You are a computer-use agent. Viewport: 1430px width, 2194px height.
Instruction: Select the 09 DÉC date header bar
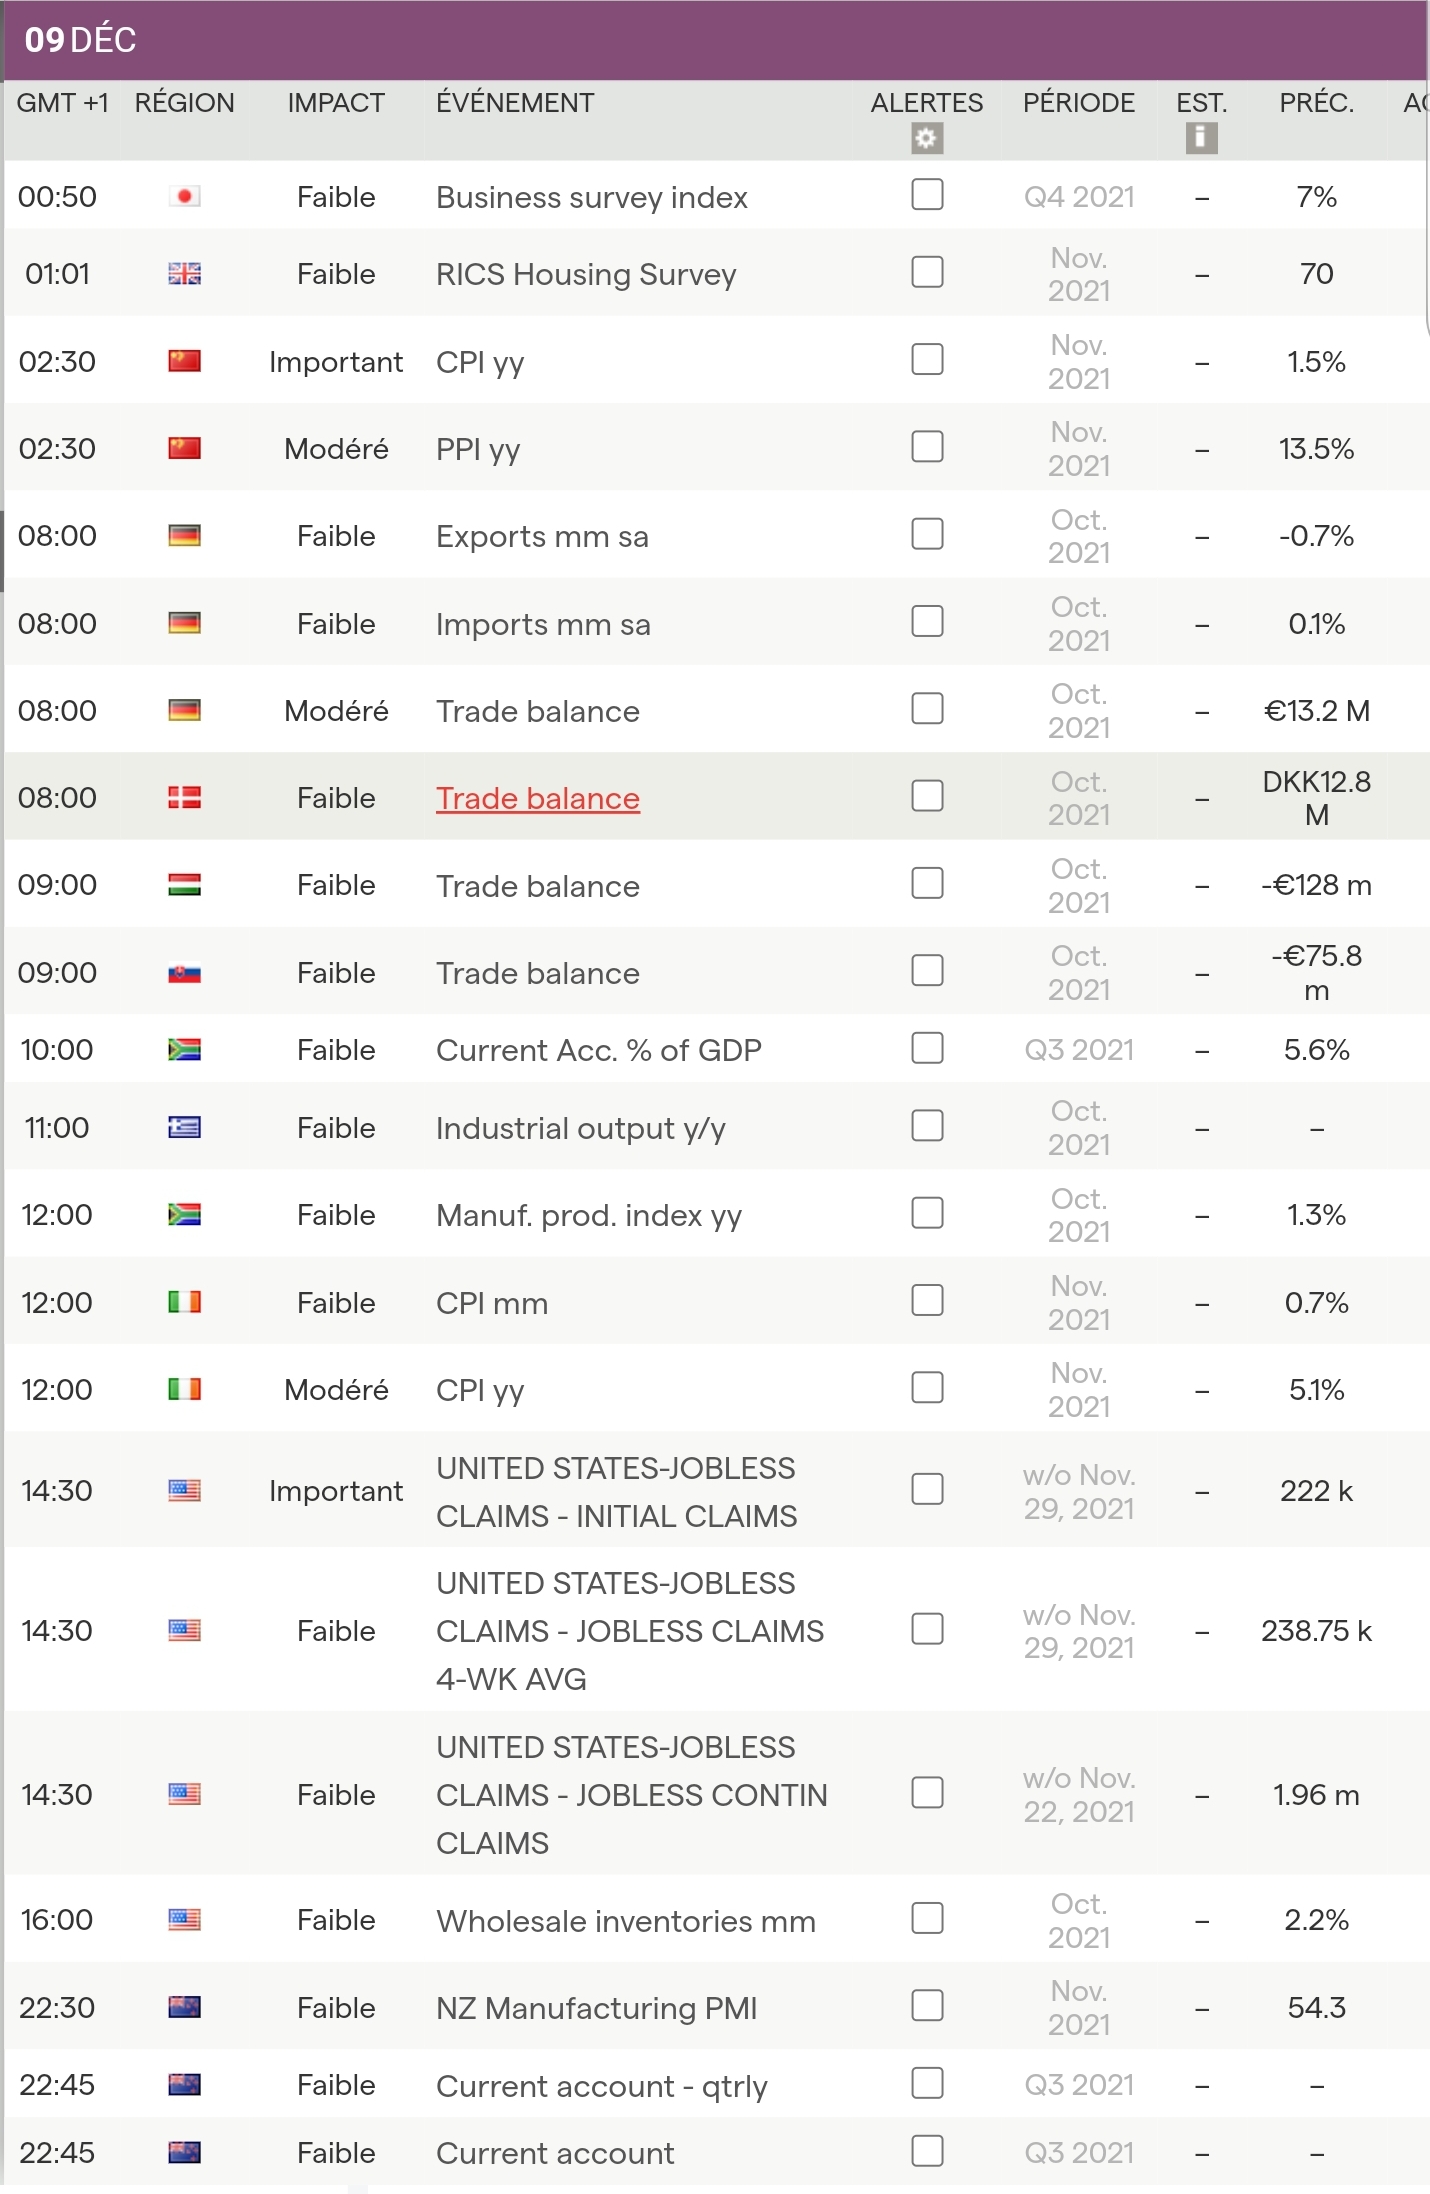click(715, 40)
